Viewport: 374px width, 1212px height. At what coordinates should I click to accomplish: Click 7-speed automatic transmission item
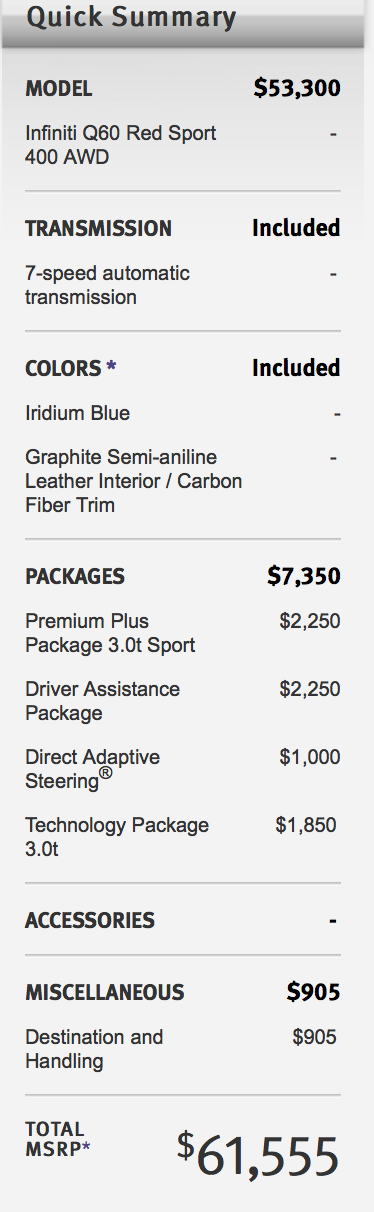click(107, 285)
